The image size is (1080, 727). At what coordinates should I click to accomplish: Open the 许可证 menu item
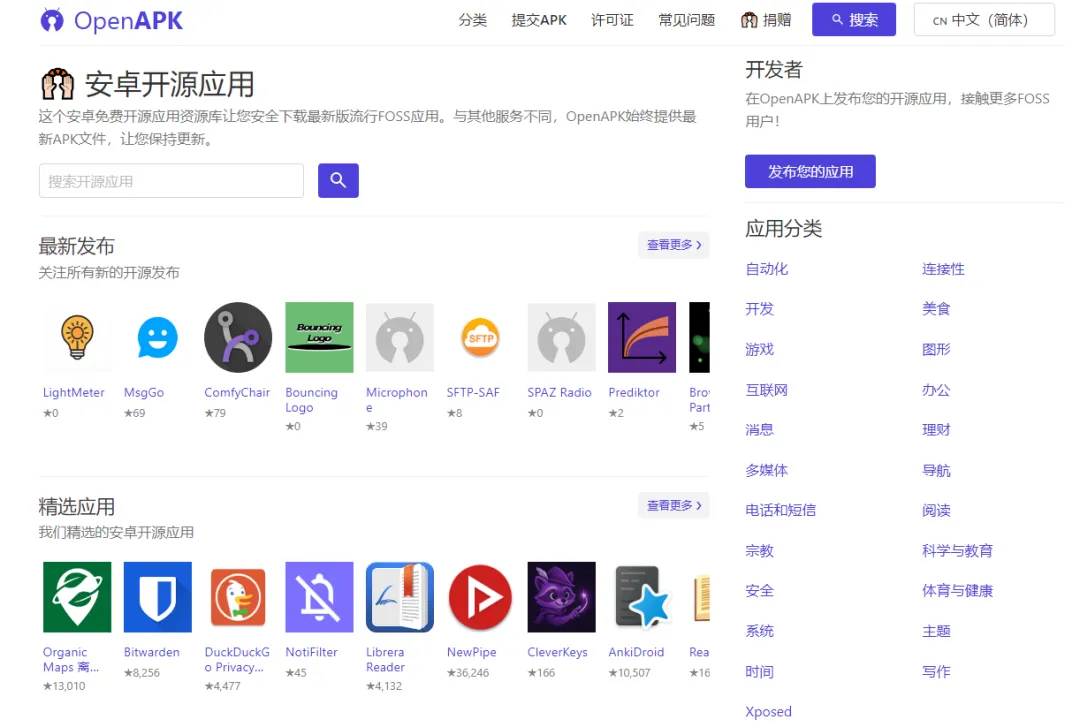tap(612, 20)
